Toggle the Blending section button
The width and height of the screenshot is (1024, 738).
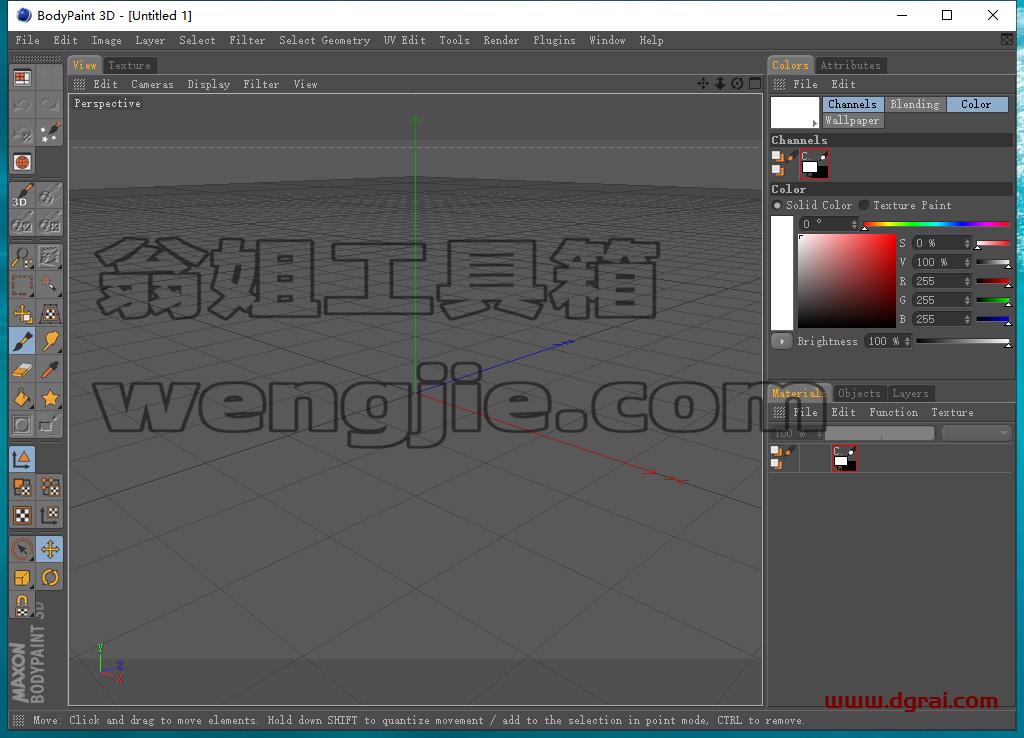[914, 104]
